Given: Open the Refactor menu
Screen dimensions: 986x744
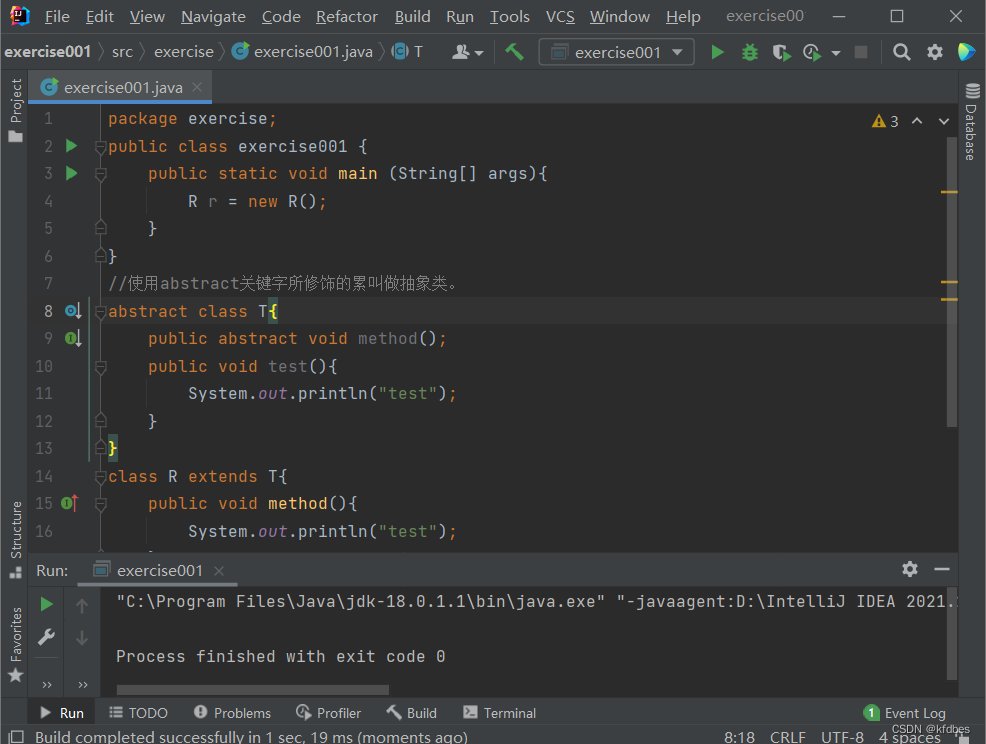Looking at the screenshot, I should pyautogui.click(x=347, y=17).
